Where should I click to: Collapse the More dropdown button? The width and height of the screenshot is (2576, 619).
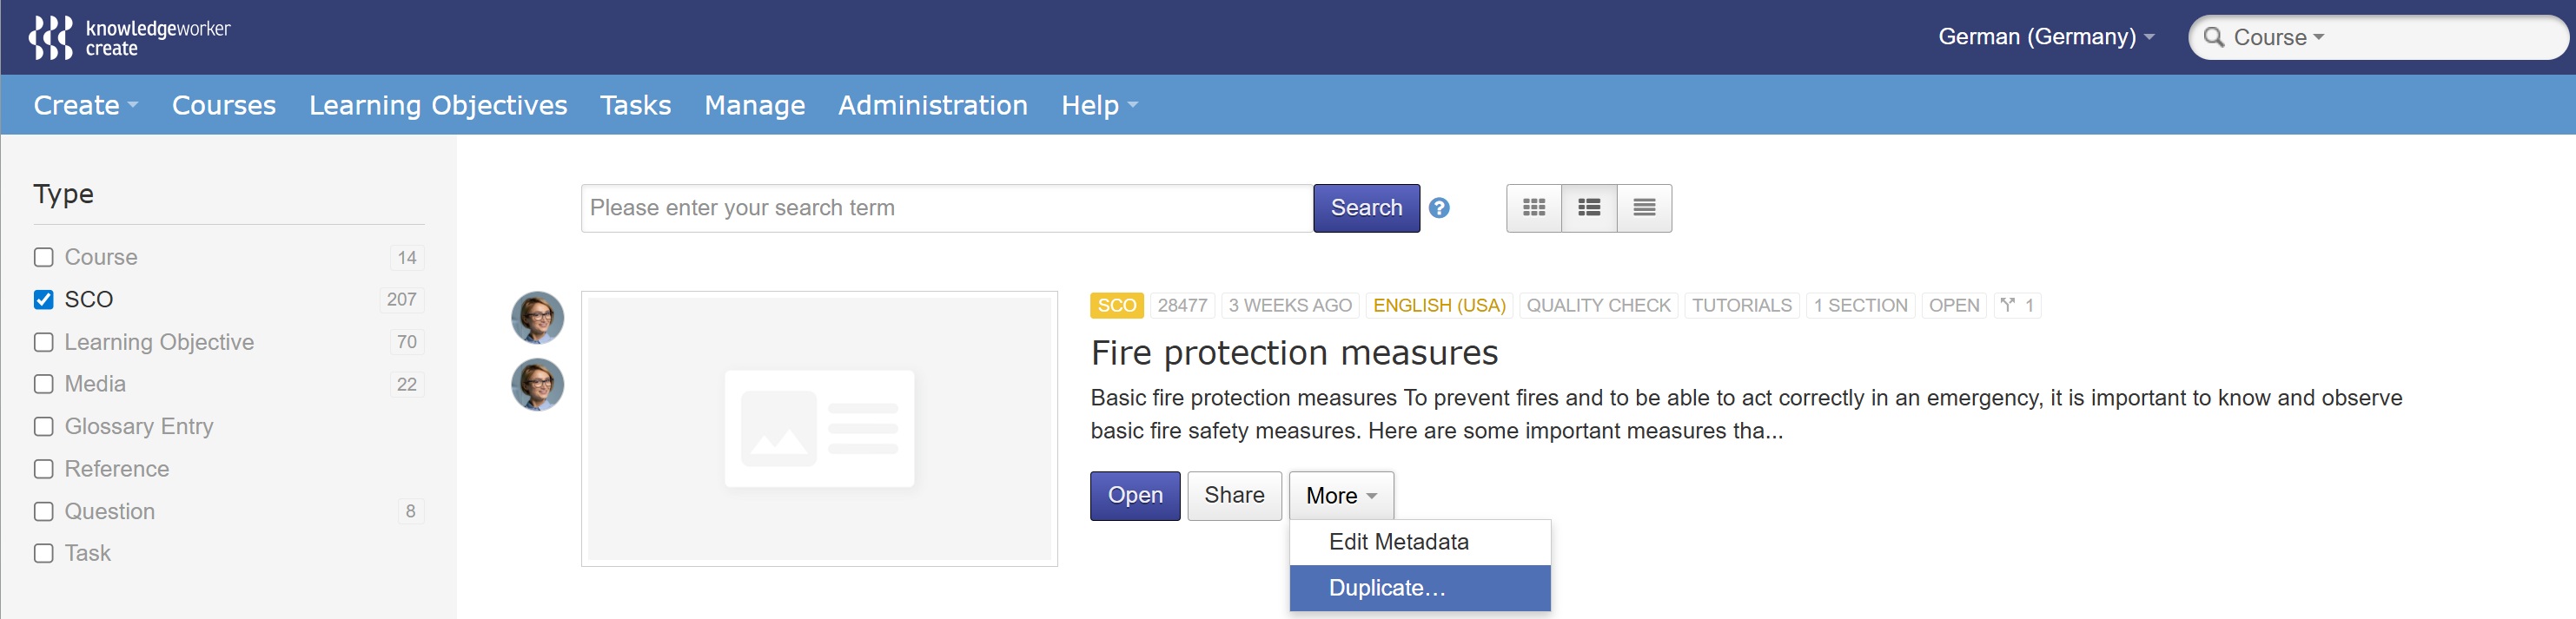[1340, 496]
